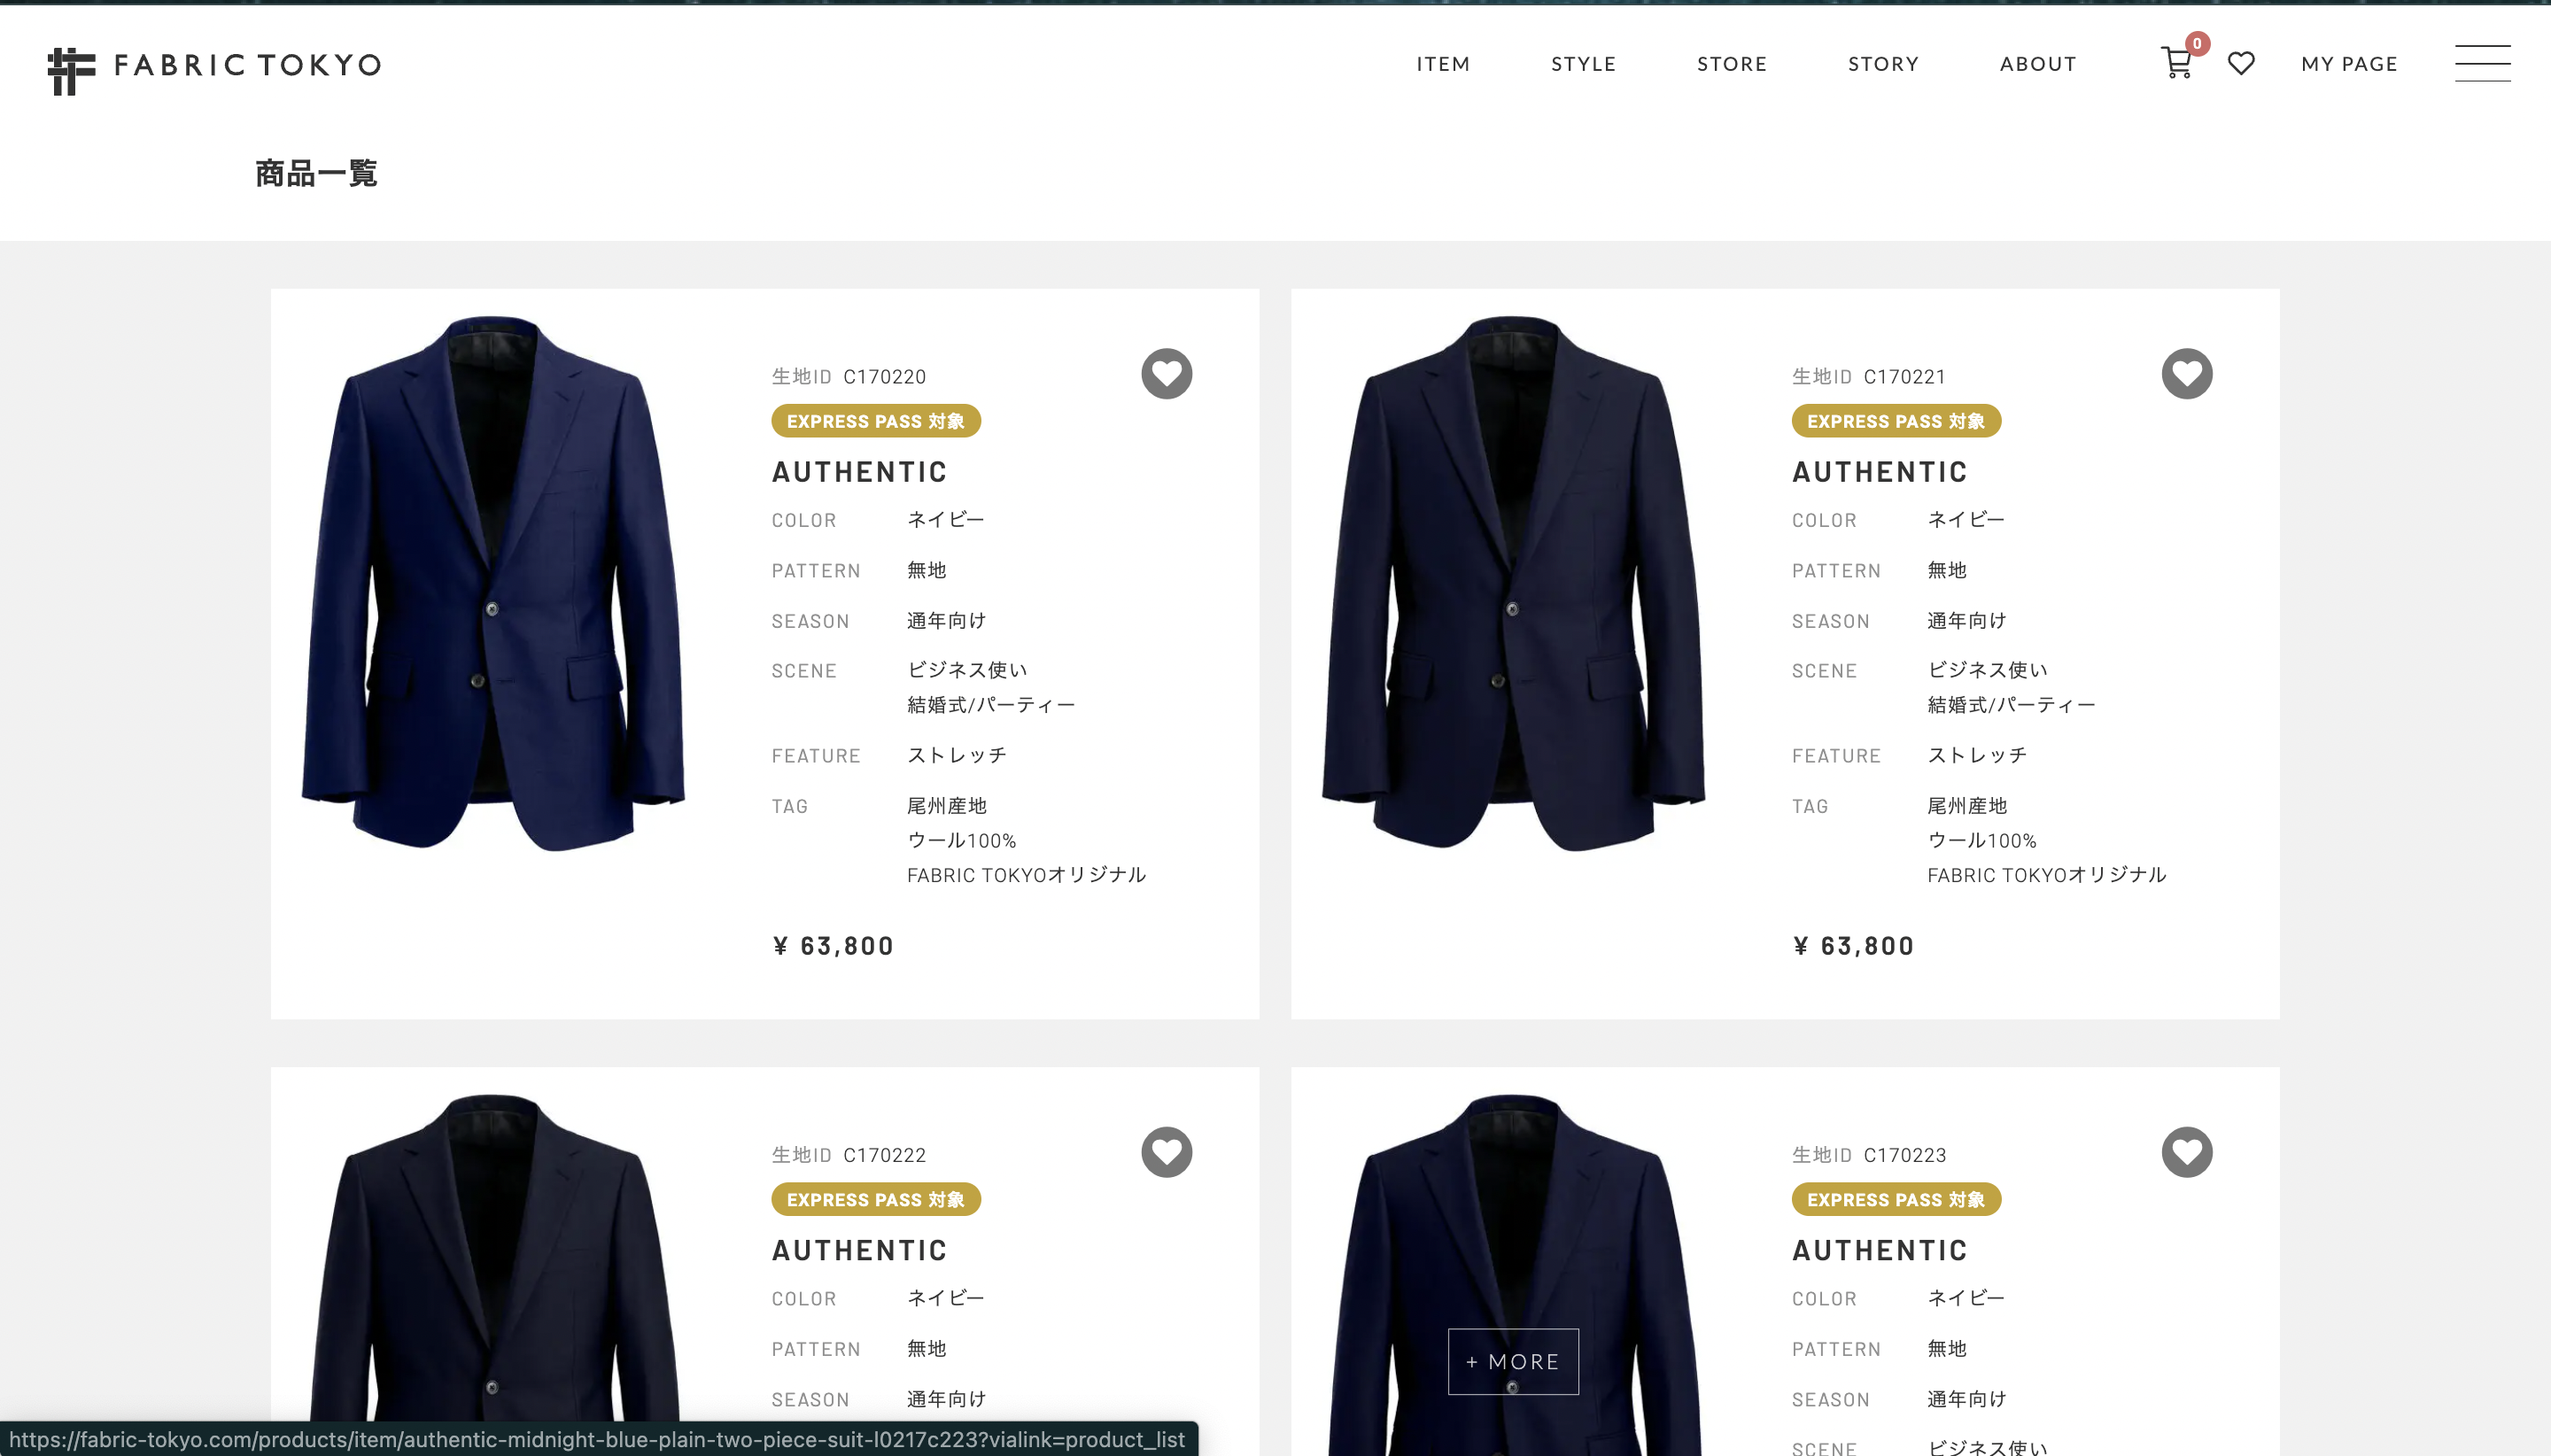Click 生地ID C170222 text
The height and width of the screenshot is (1456, 2551).
coord(849,1155)
